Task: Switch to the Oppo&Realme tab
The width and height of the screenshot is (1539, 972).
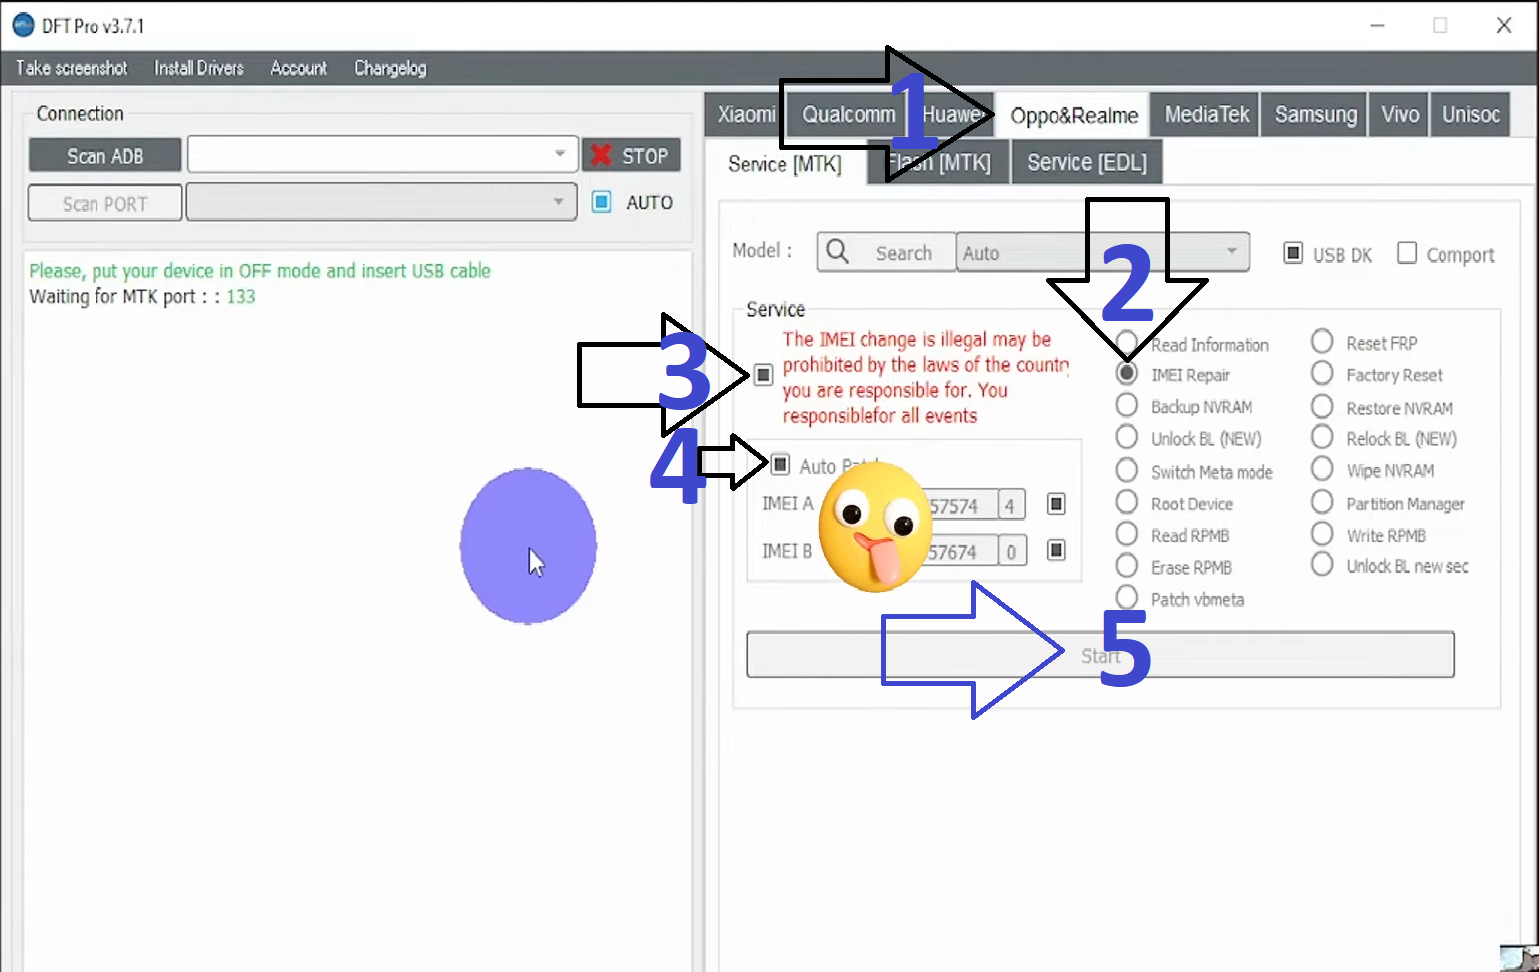Action: 1074,115
